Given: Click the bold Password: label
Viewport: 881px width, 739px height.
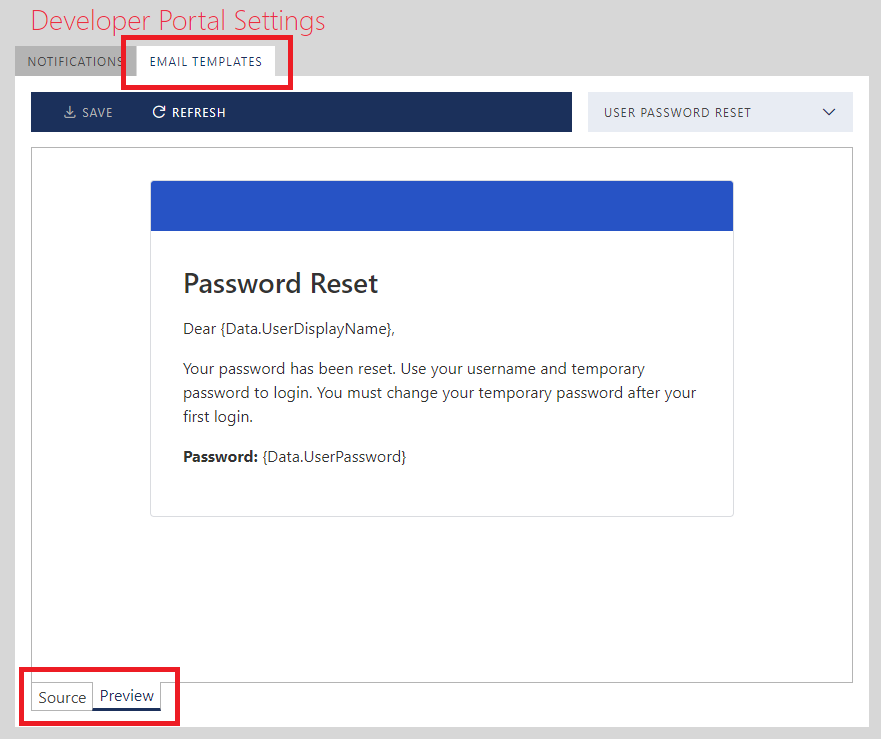Looking at the screenshot, I should (x=220, y=457).
